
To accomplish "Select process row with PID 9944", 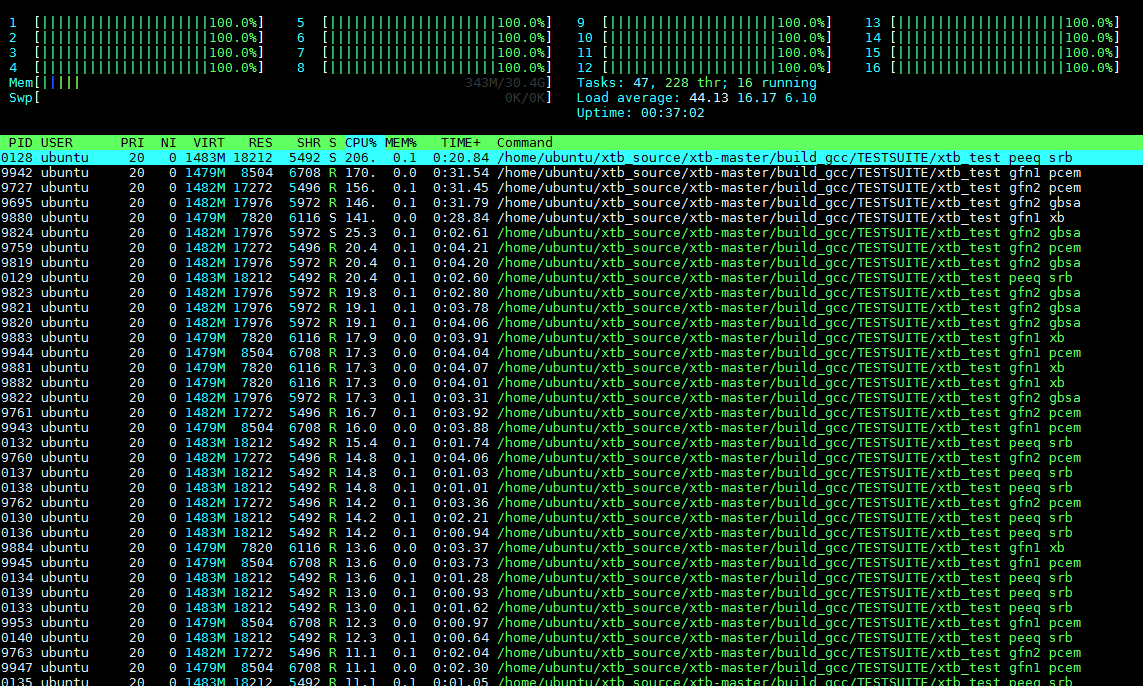I will 572,353.
